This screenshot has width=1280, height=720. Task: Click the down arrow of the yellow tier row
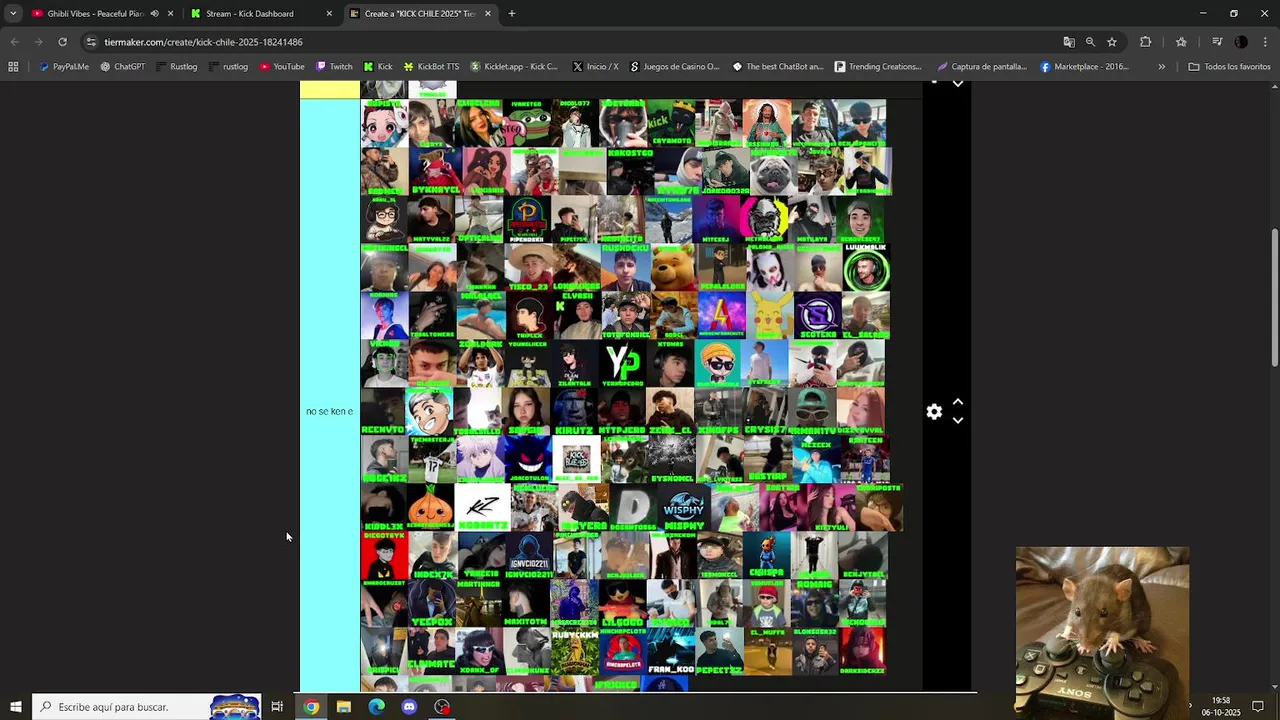(958, 84)
